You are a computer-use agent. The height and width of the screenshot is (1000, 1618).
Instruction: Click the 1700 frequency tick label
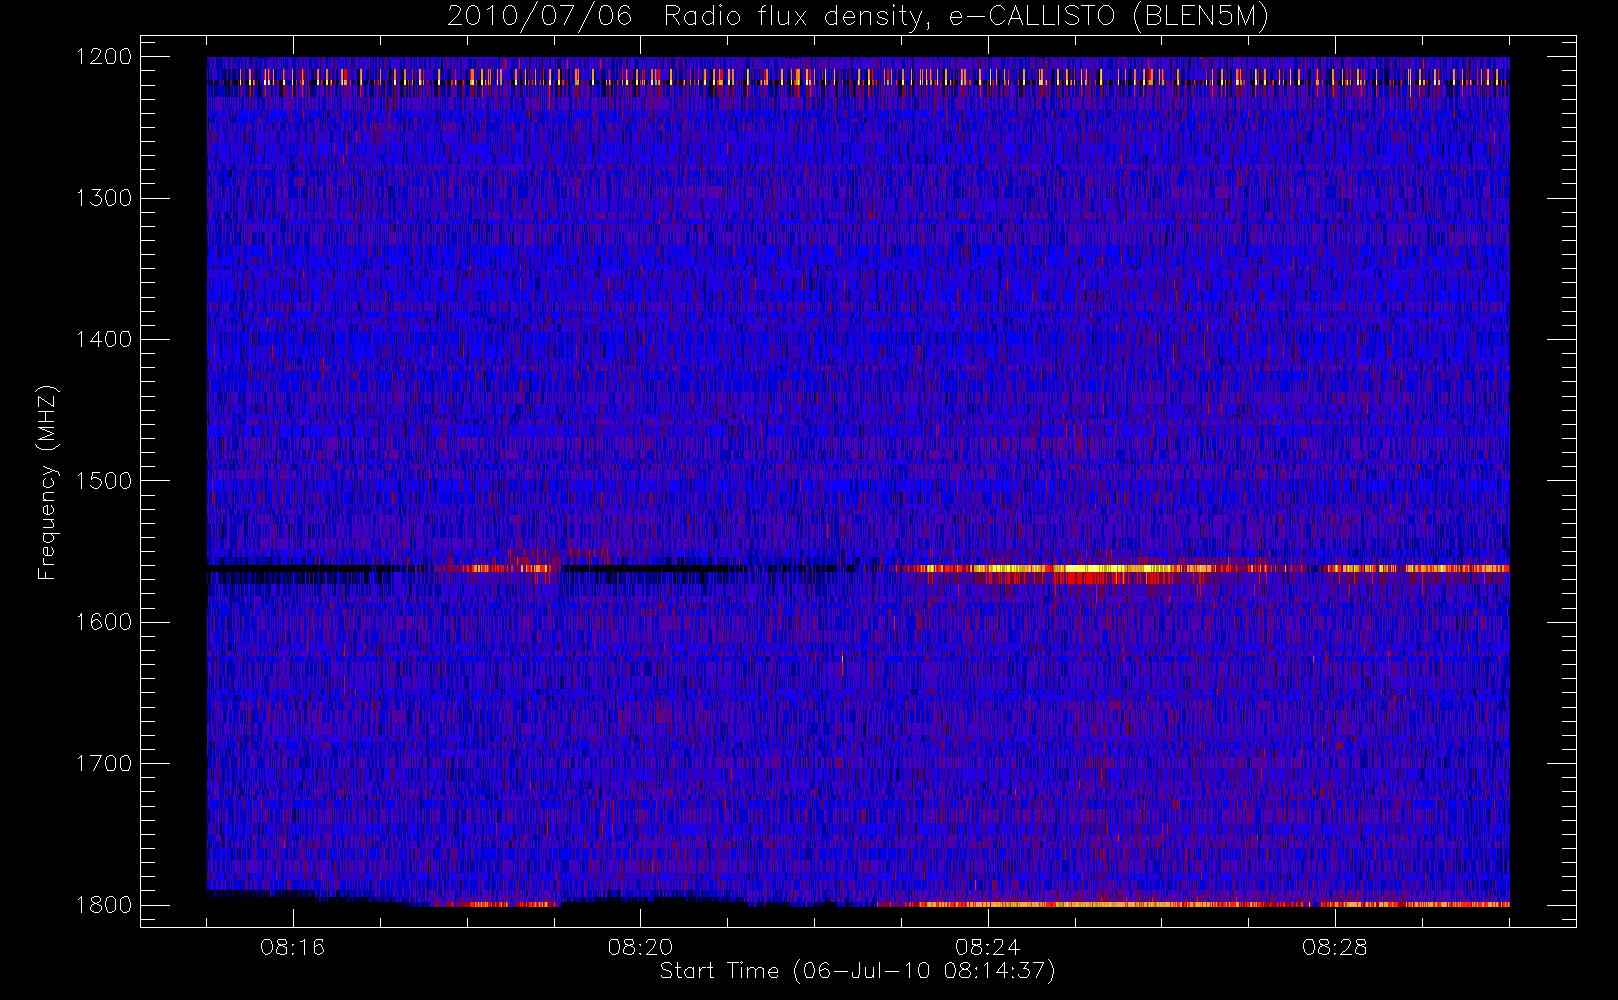[104, 763]
